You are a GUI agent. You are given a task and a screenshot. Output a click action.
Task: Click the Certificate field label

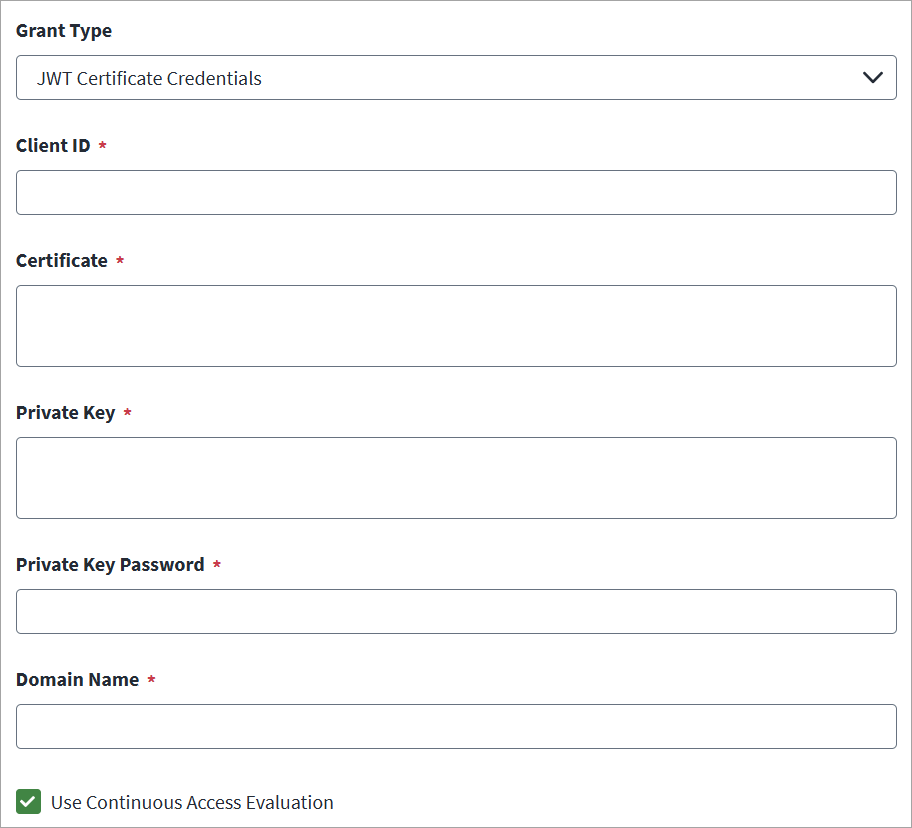pos(62,261)
